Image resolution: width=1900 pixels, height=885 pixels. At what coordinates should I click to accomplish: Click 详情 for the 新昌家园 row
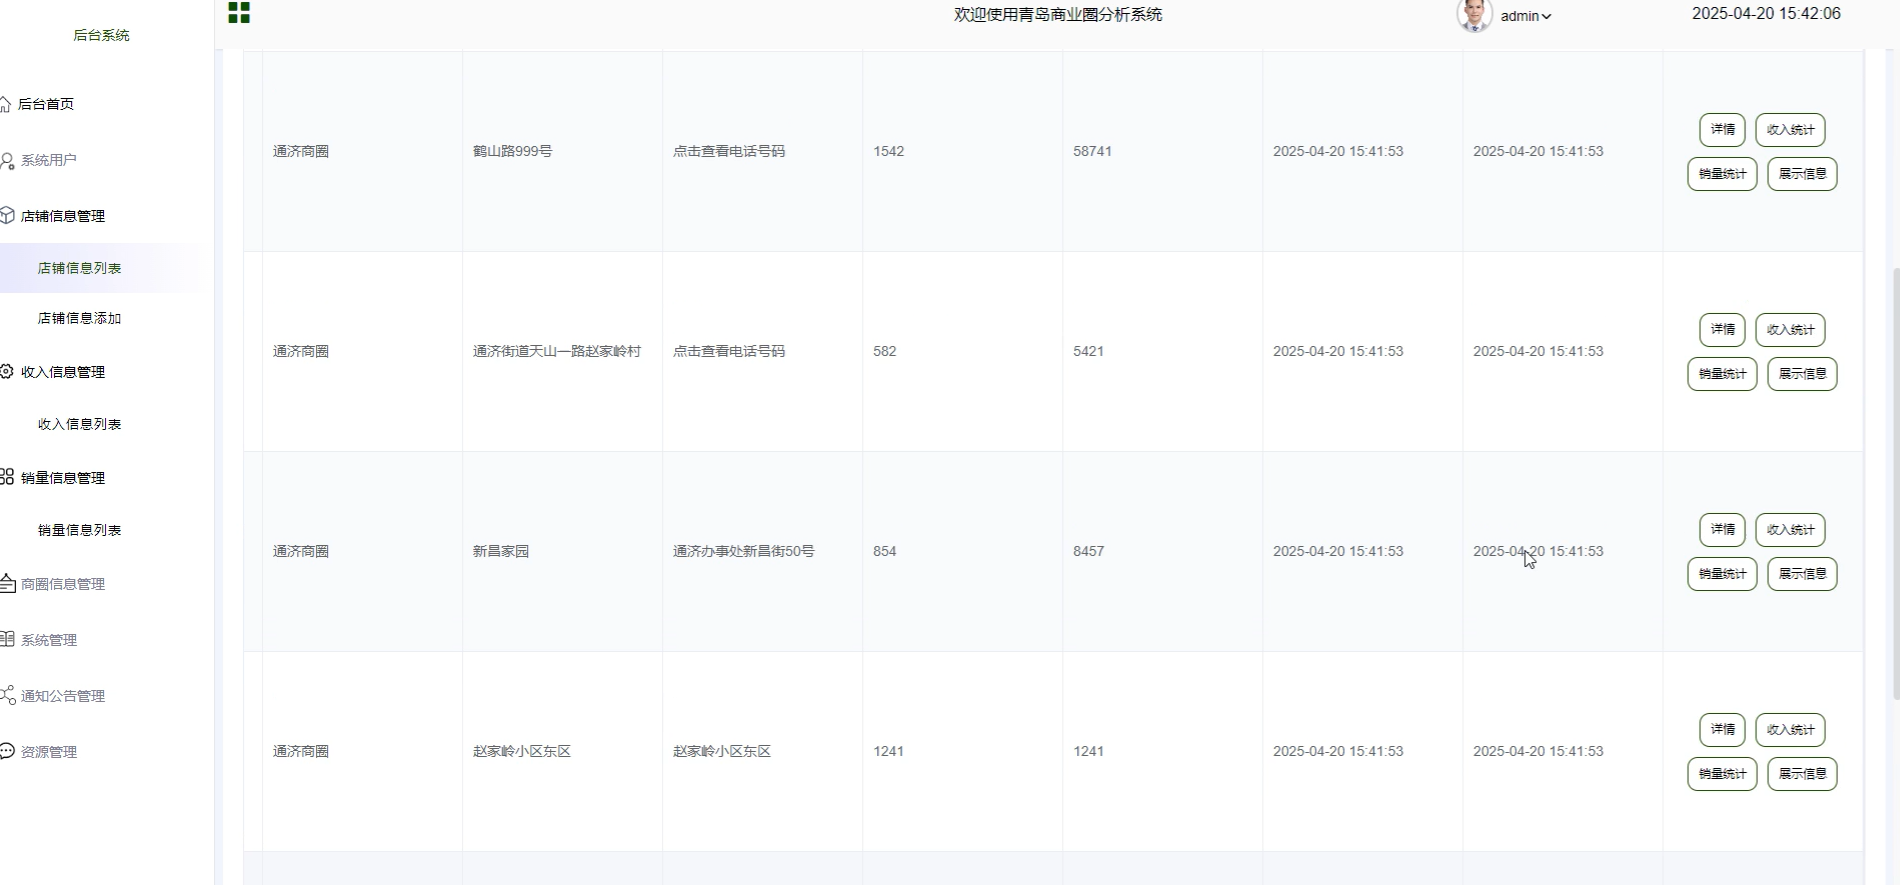[1722, 530]
